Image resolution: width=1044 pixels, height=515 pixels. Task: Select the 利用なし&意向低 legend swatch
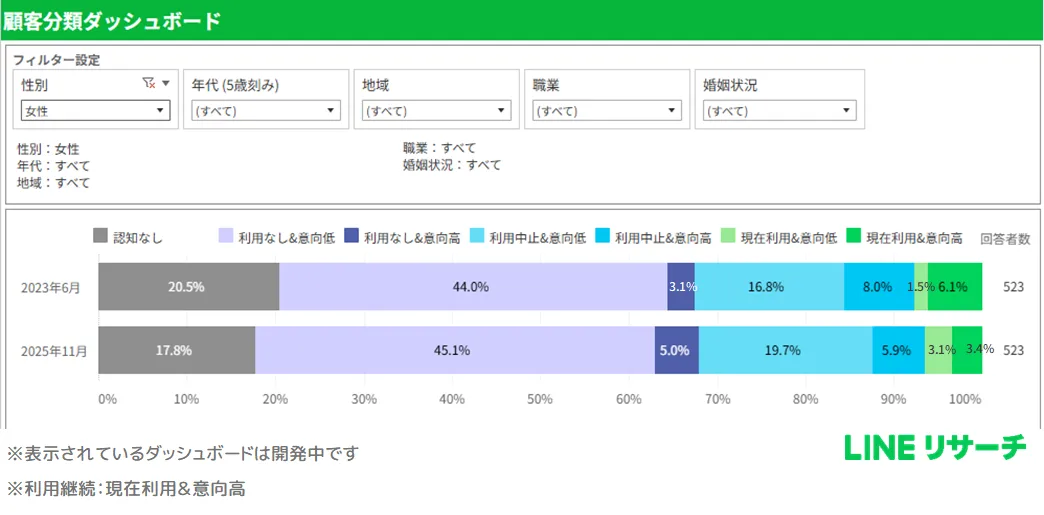coord(225,236)
